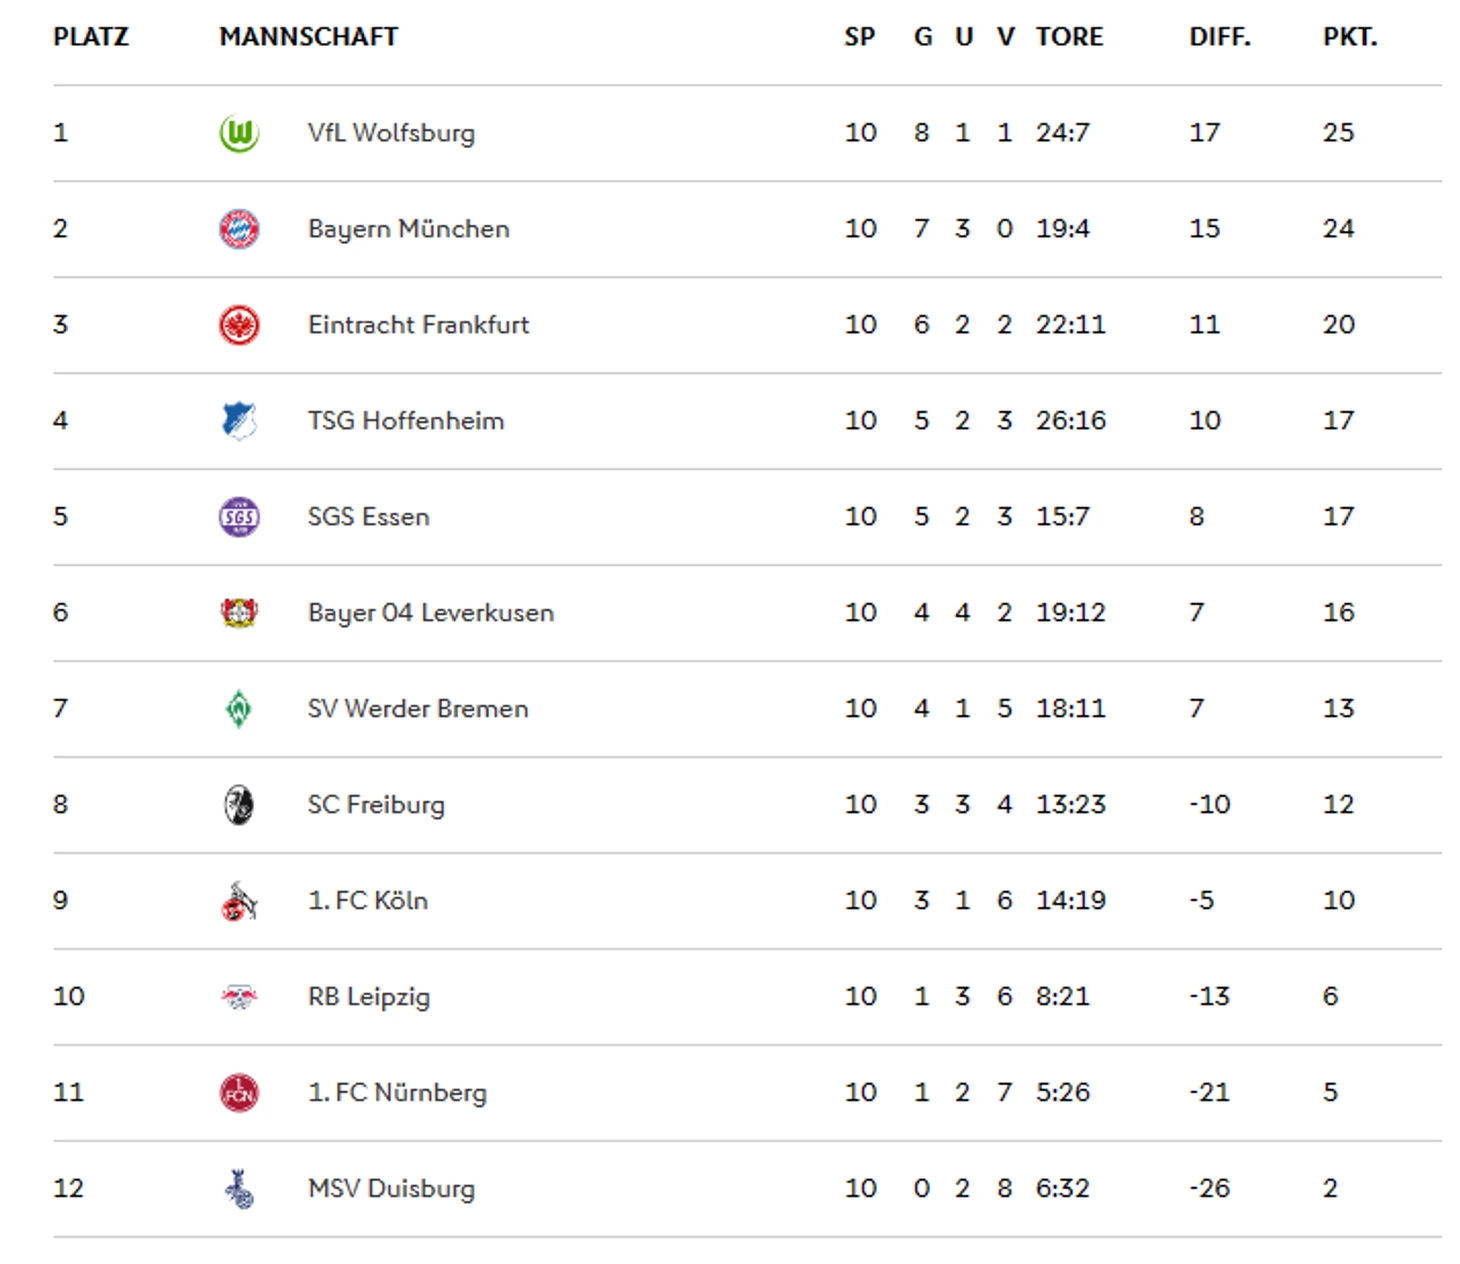Open the TSG Hoffenheim team link
This screenshot has height=1264, width=1460.
point(406,421)
